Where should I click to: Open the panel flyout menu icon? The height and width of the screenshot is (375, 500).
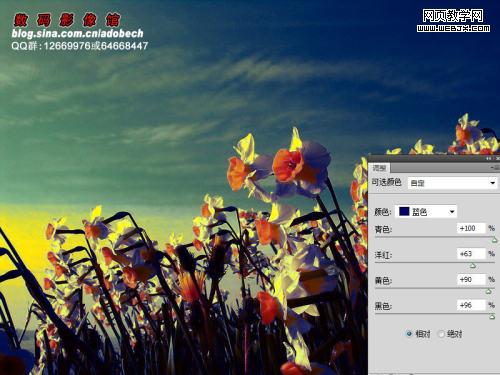495,168
